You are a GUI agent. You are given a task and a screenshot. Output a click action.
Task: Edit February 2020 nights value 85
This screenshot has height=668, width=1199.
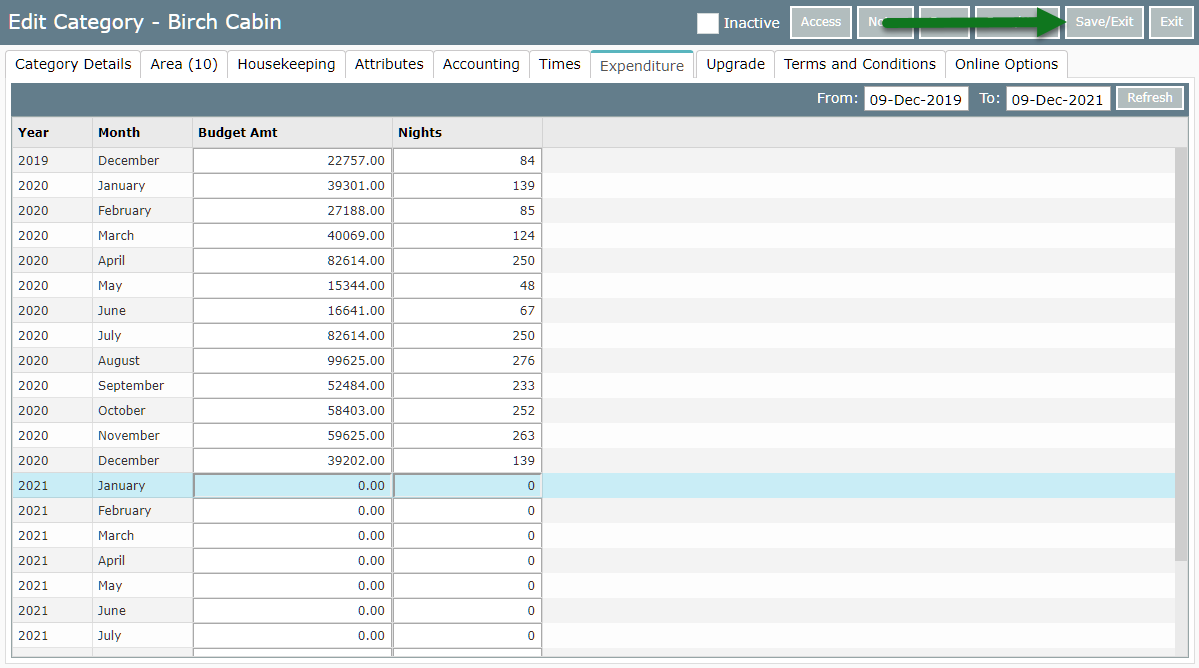click(467, 210)
